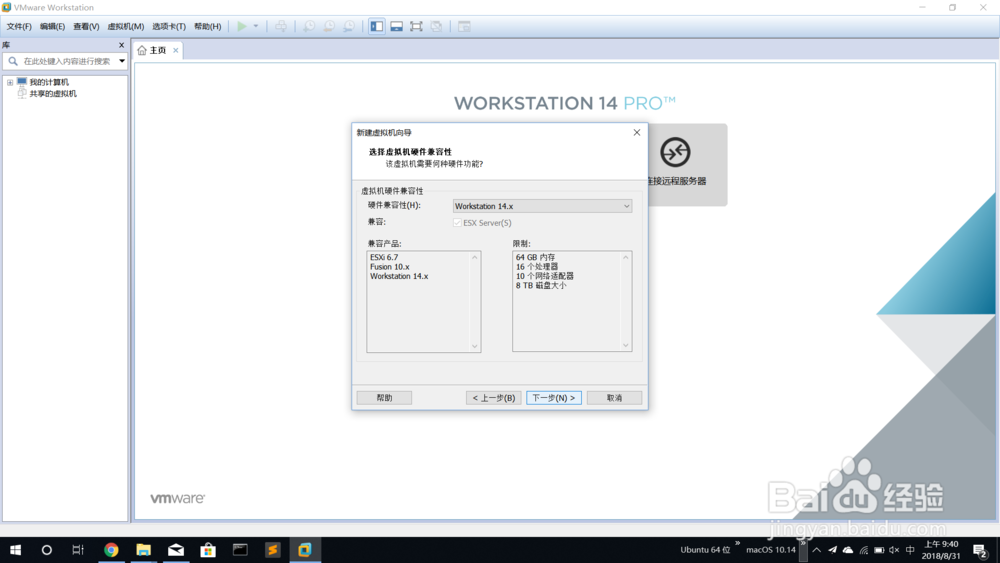Open the 帮助(H) menu
1000x563 pixels.
coord(207,26)
